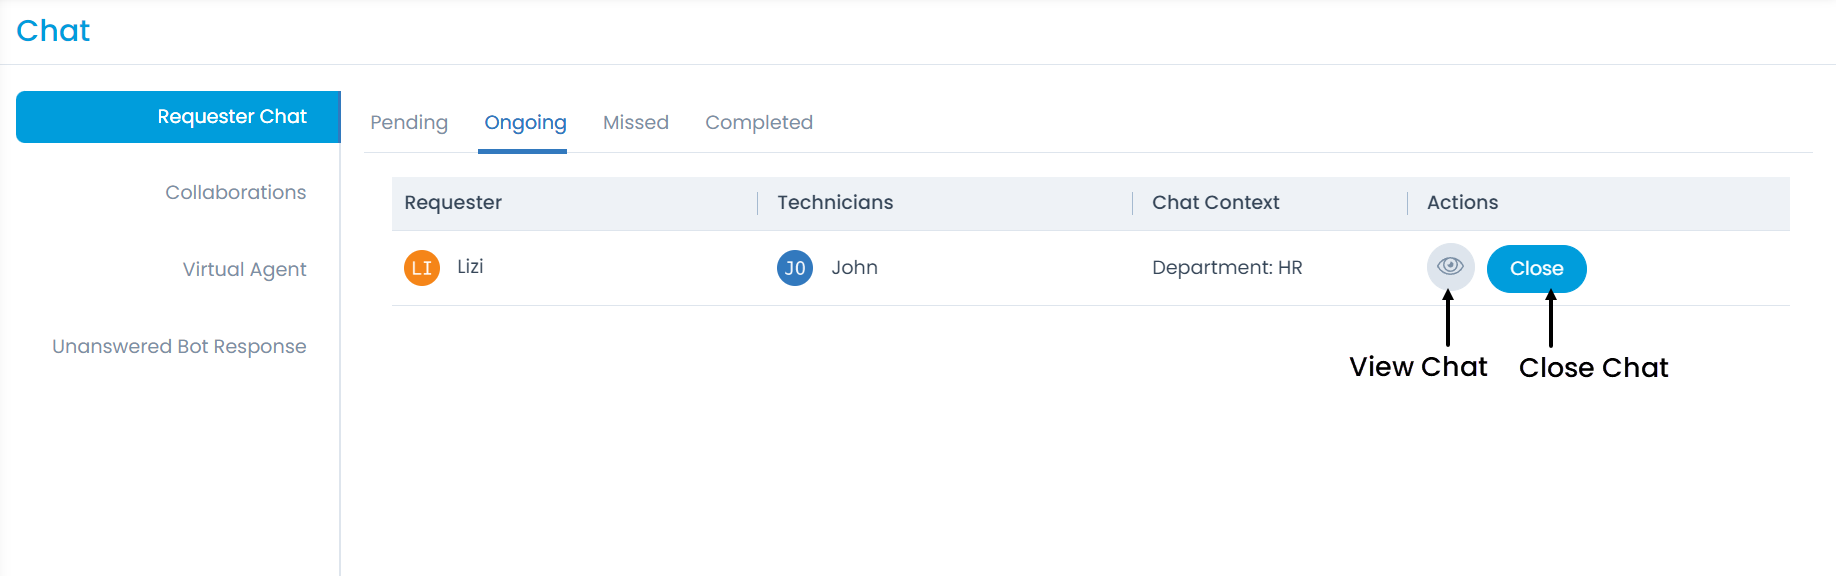Click the Requester column header
Screen dimensions: 1836x576
pyautogui.click(x=453, y=203)
